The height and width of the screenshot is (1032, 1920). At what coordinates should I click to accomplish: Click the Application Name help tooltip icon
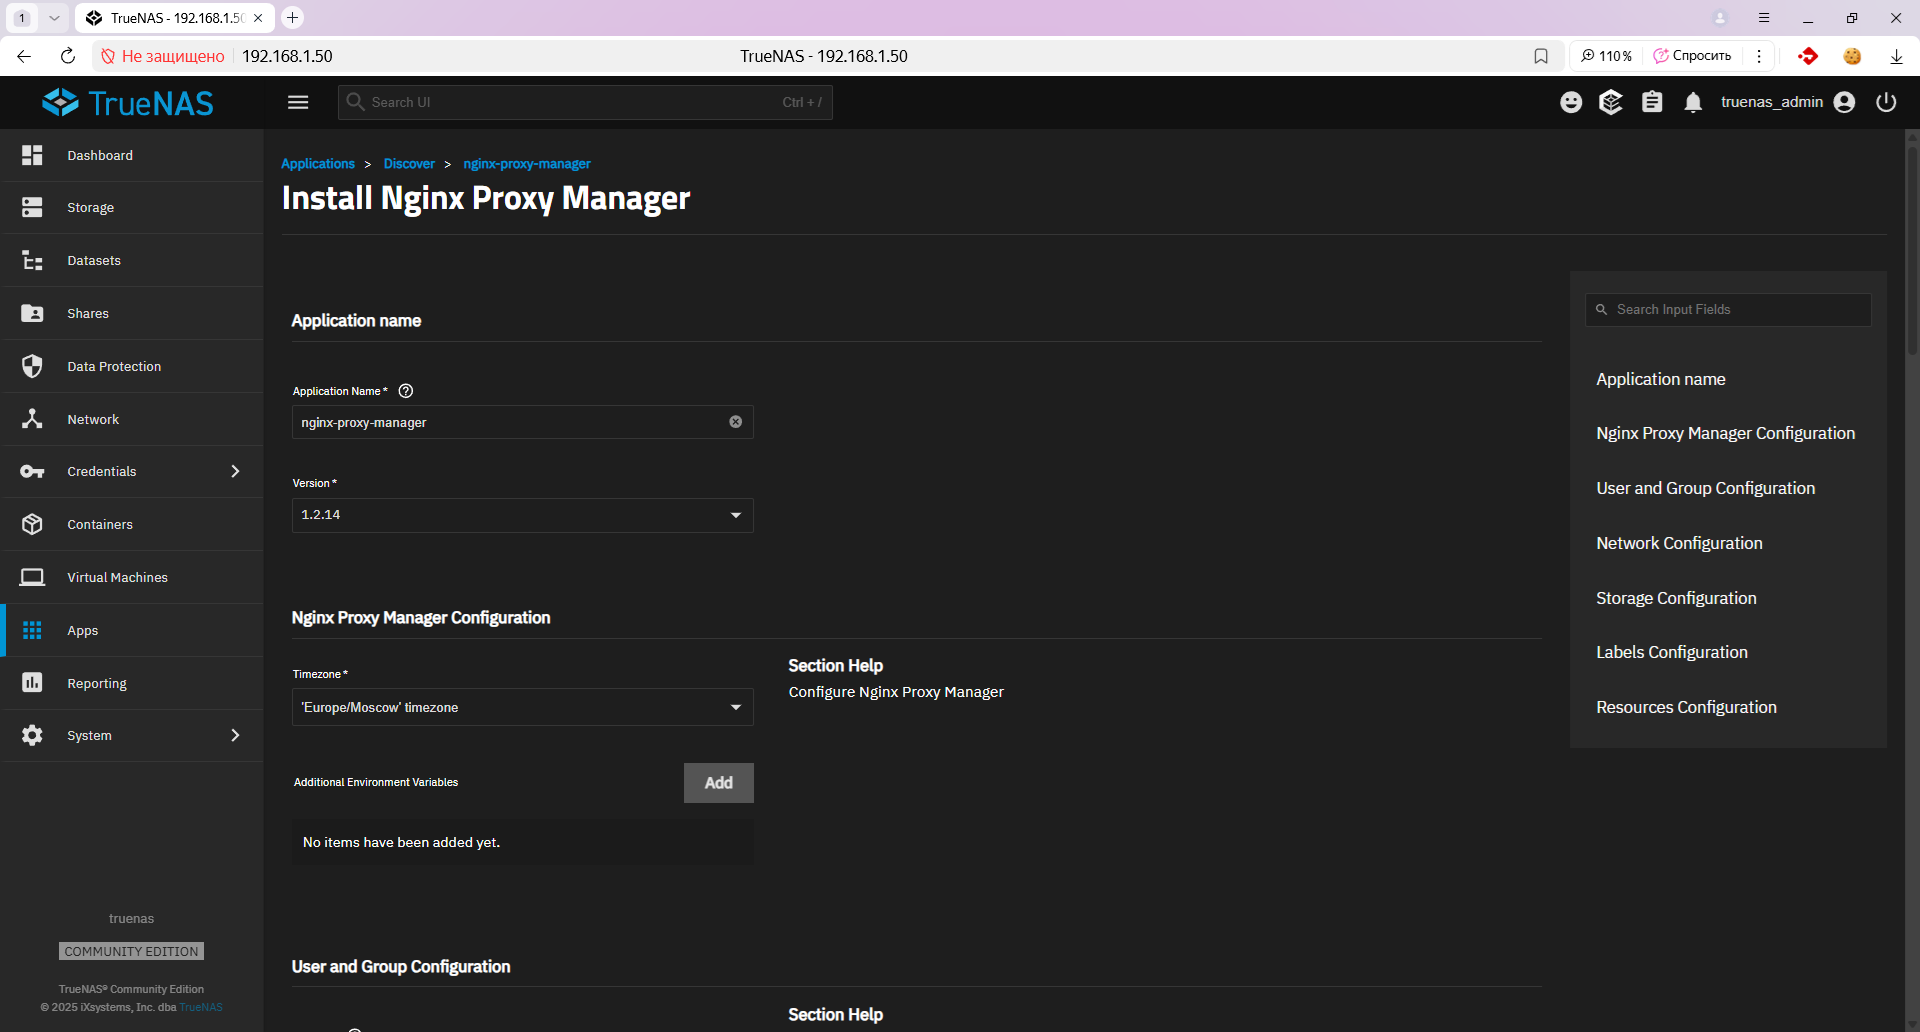(406, 391)
